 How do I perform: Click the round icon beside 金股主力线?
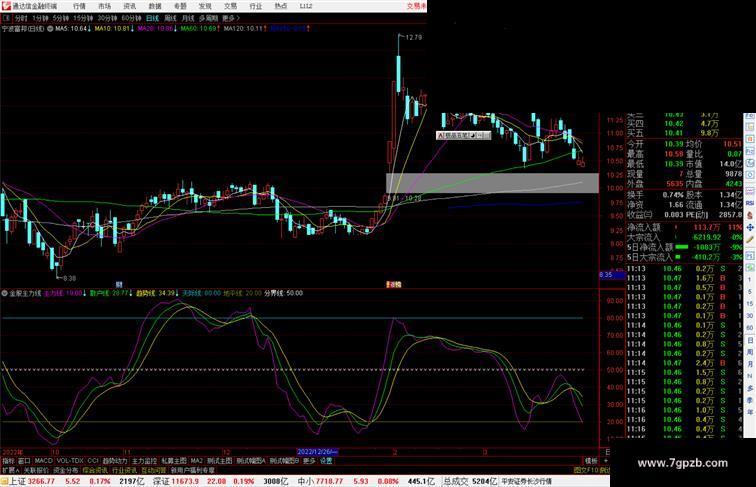pyautogui.click(x=4, y=293)
